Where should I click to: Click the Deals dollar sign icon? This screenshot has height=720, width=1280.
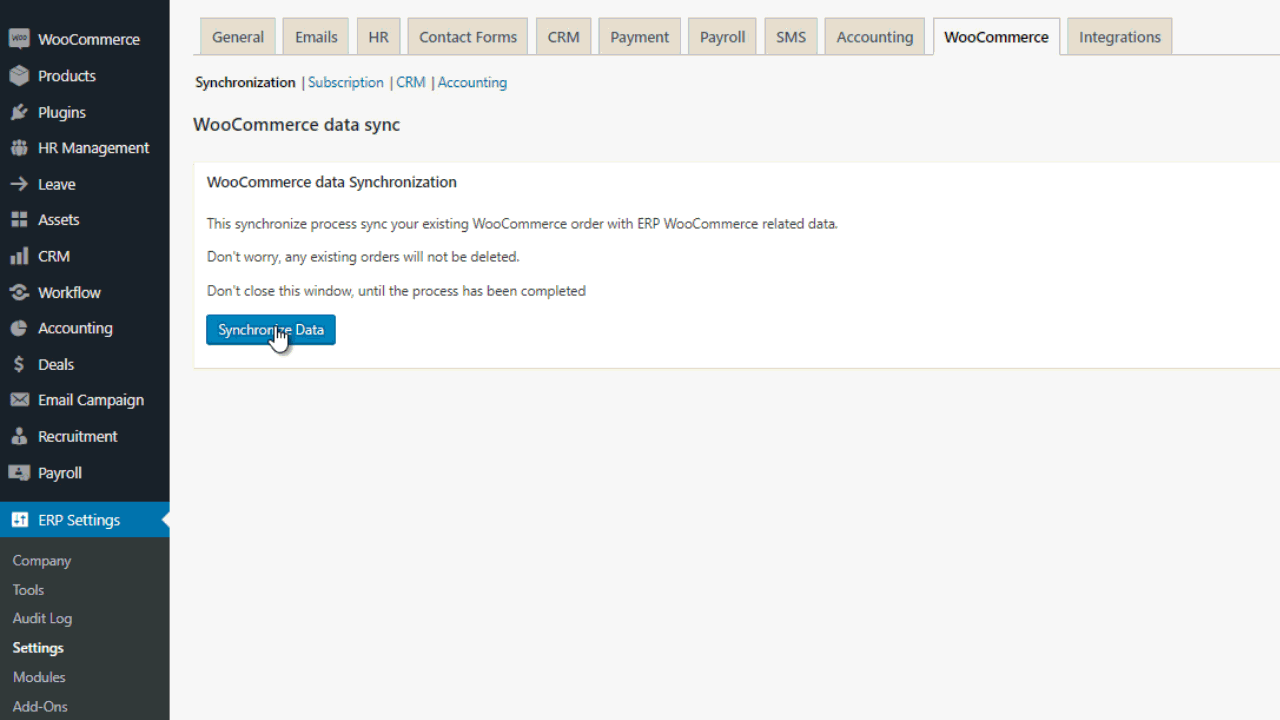click(x=19, y=364)
